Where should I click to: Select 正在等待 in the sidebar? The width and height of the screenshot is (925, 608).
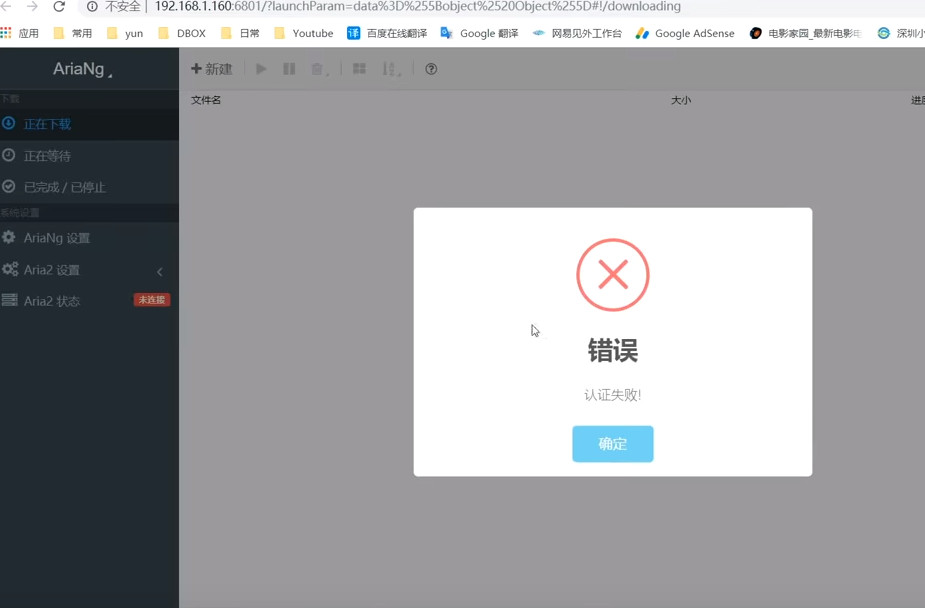pos(47,156)
